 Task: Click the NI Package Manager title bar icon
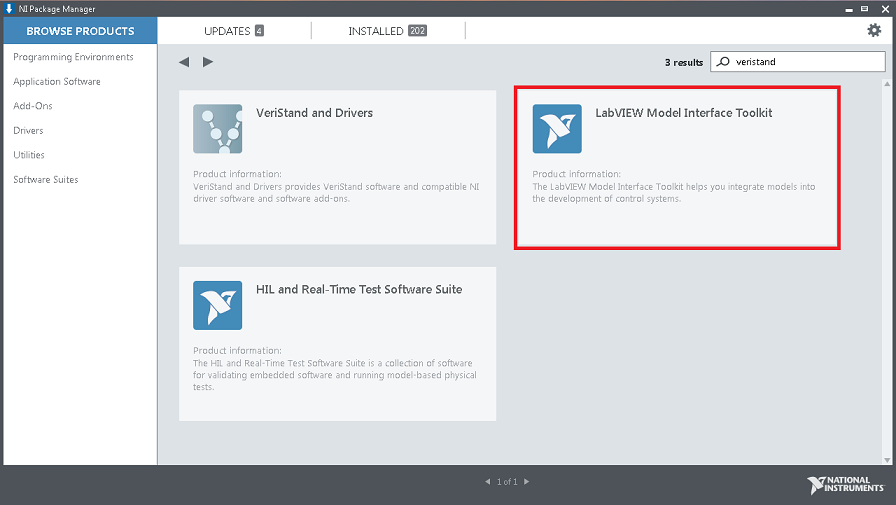pyautogui.click(x=9, y=9)
